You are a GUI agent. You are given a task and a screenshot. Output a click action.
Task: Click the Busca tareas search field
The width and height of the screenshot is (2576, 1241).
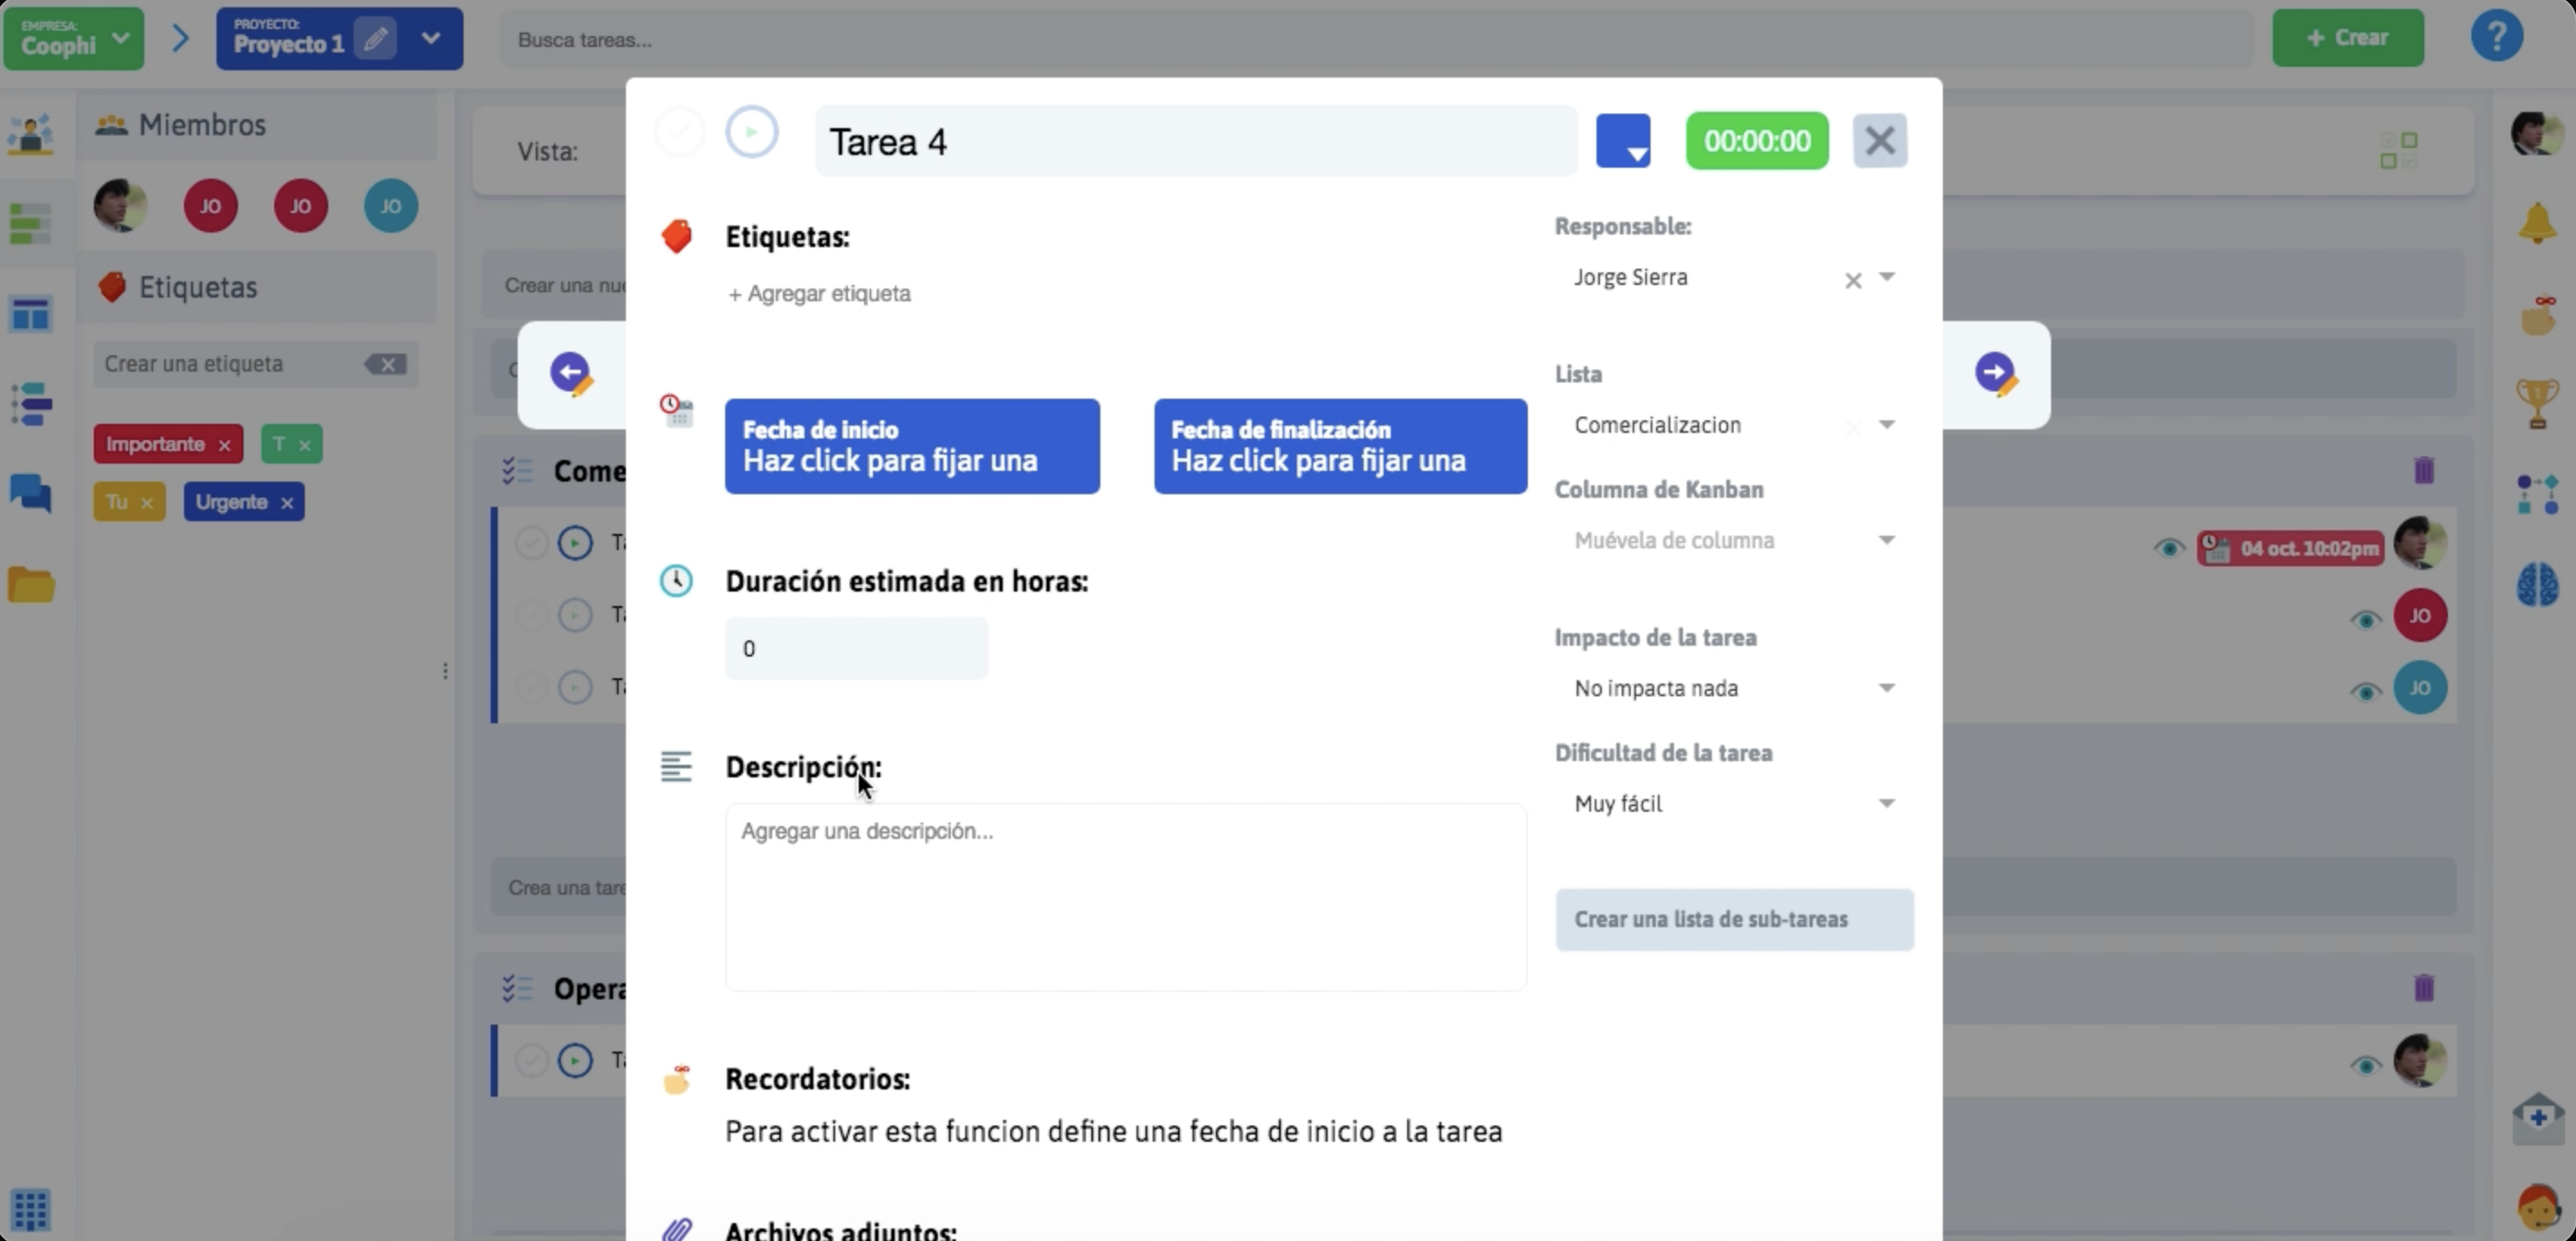point(700,40)
